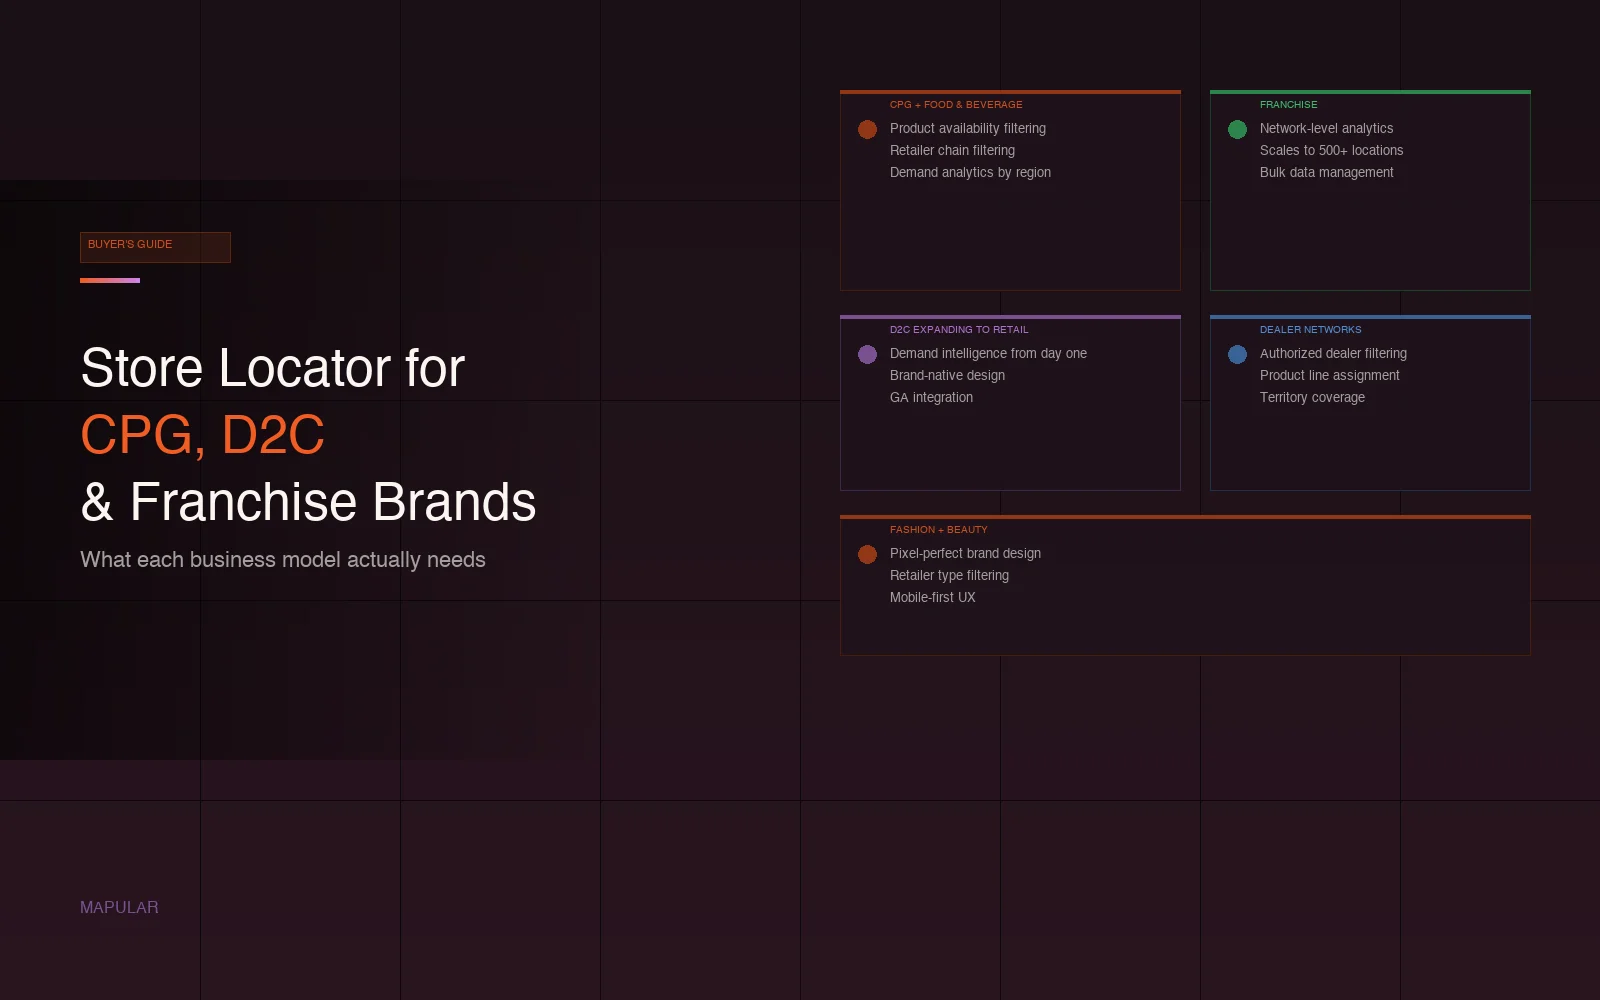Click the gradient accent bar under Buyer's Guide badge
Screen dimensions: 1600x1000
pos(110,281)
